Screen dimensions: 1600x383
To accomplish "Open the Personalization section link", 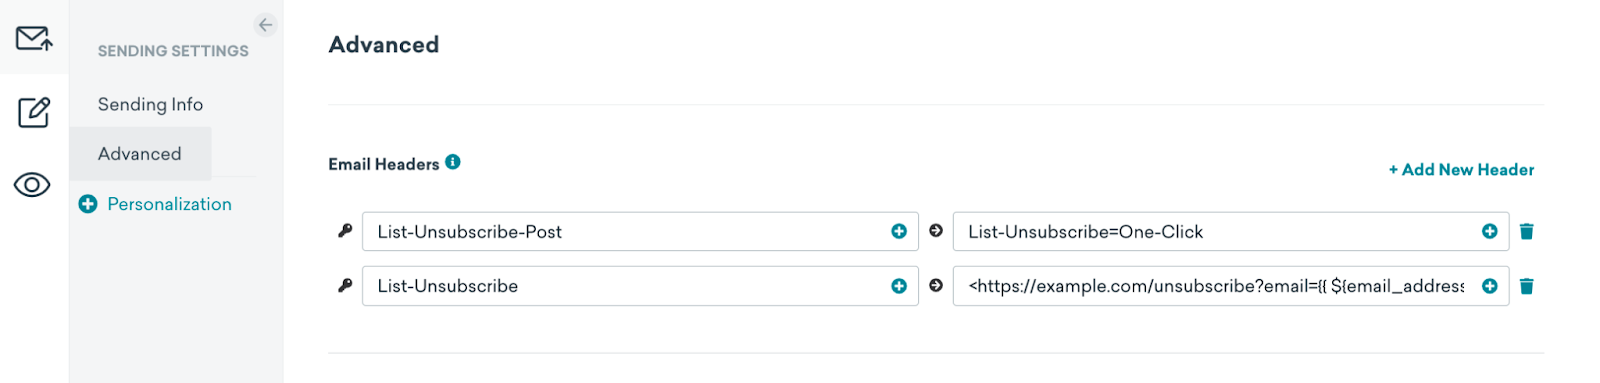I will point(169,204).
